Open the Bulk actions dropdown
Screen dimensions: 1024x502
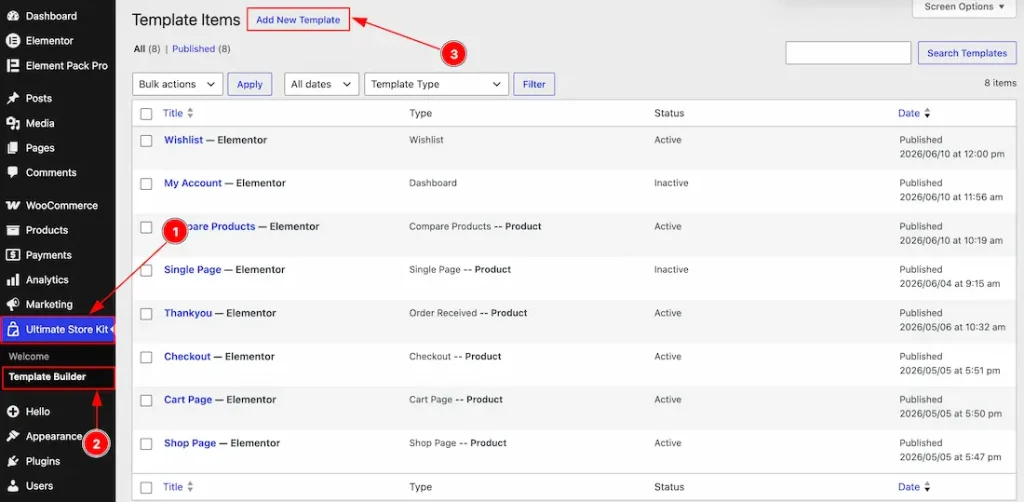178,84
